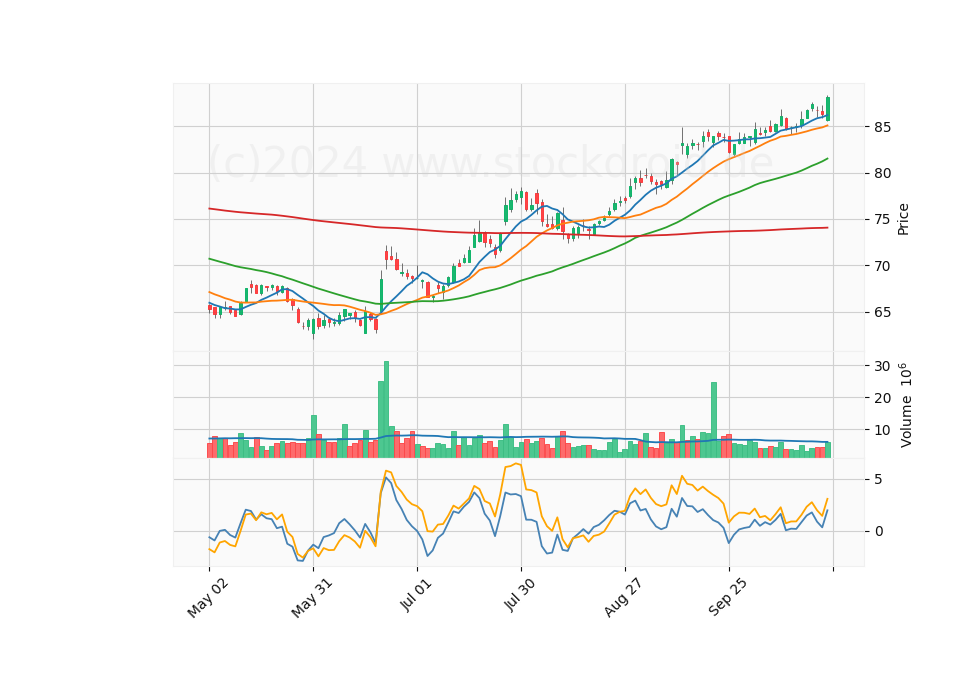Click the tall green volume spike before Sep 25
This screenshot has height=690, width=960.
(x=714, y=419)
